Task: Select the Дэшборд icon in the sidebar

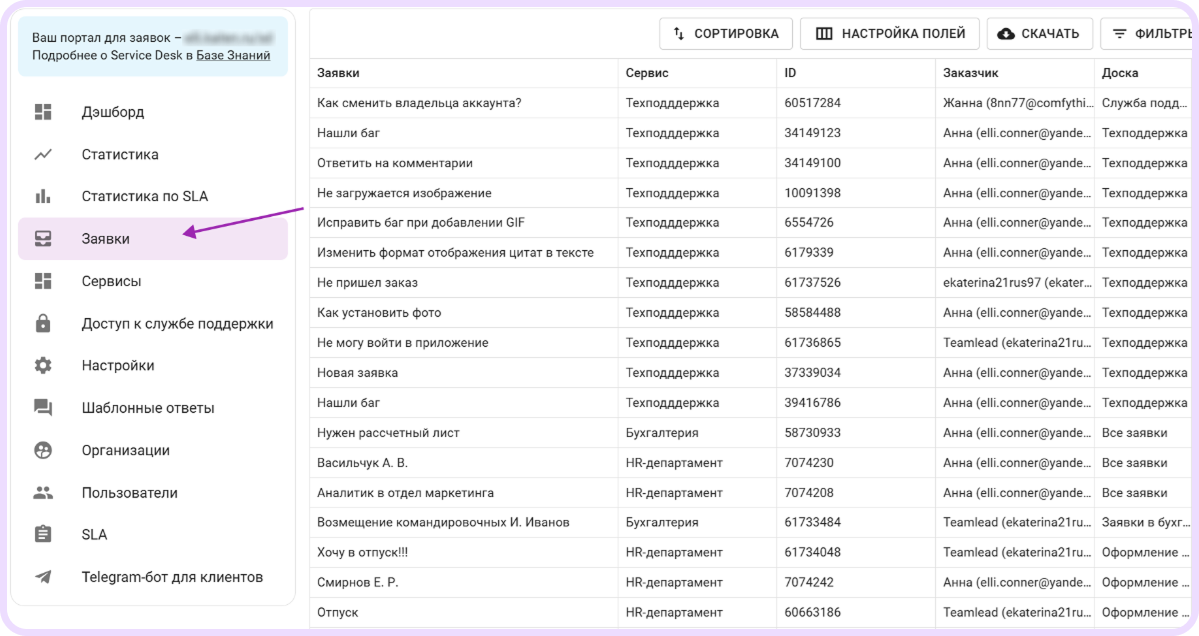Action: click(42, 111)
